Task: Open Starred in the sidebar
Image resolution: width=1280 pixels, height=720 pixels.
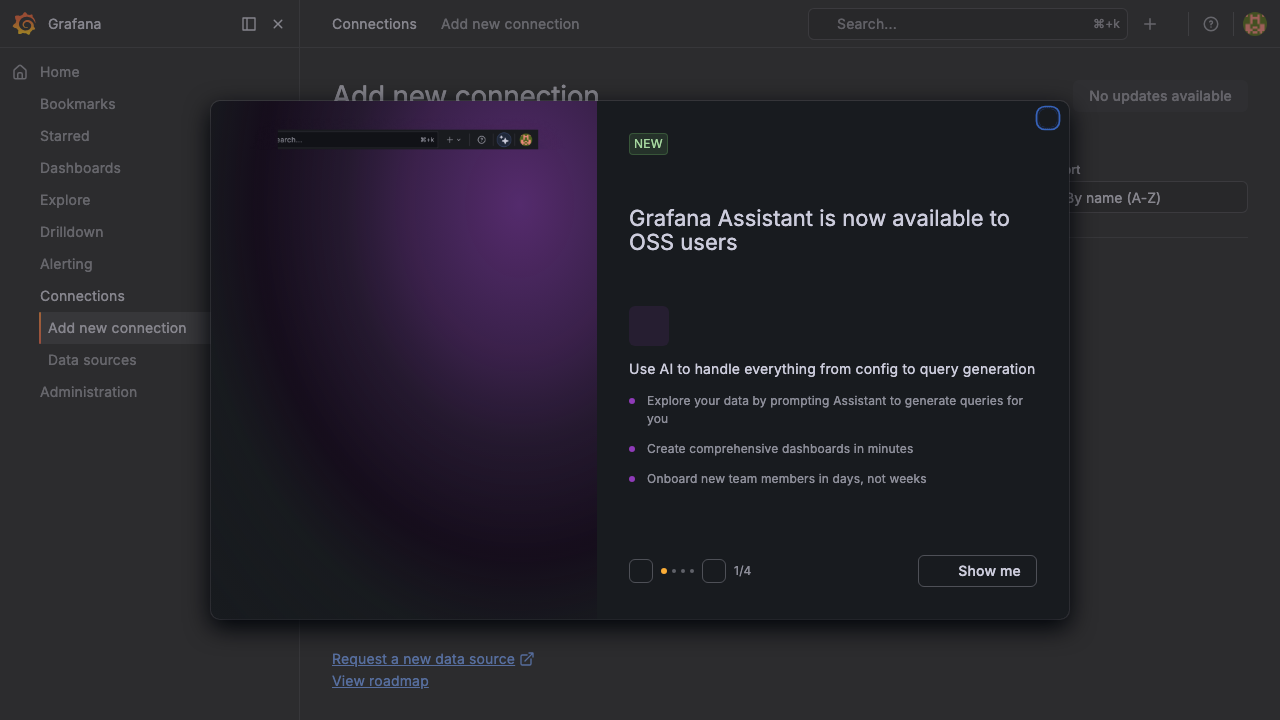Action: click(x=65, y=136)
